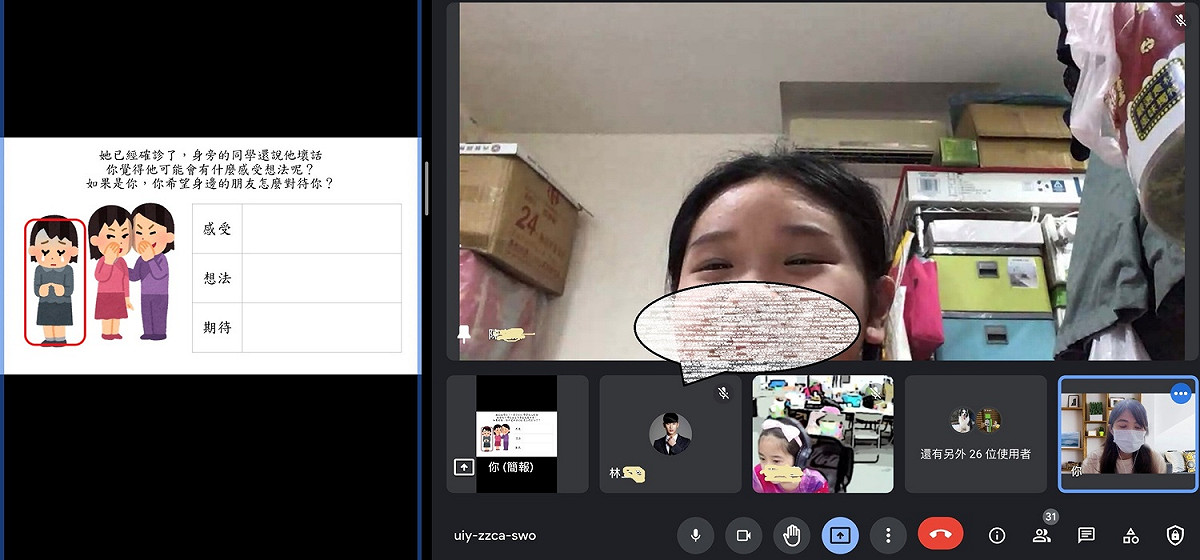Open options on your own video tile
The image size is (1200, 560).
1181,393
